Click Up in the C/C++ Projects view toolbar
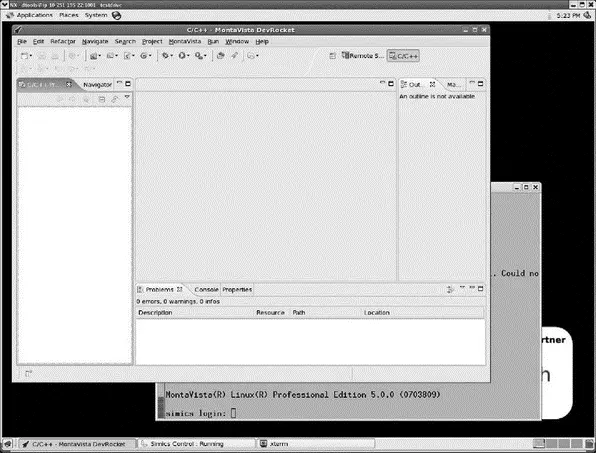Image resolution: width=596 pixels, height=453 pixels. (x=86, y=99)
